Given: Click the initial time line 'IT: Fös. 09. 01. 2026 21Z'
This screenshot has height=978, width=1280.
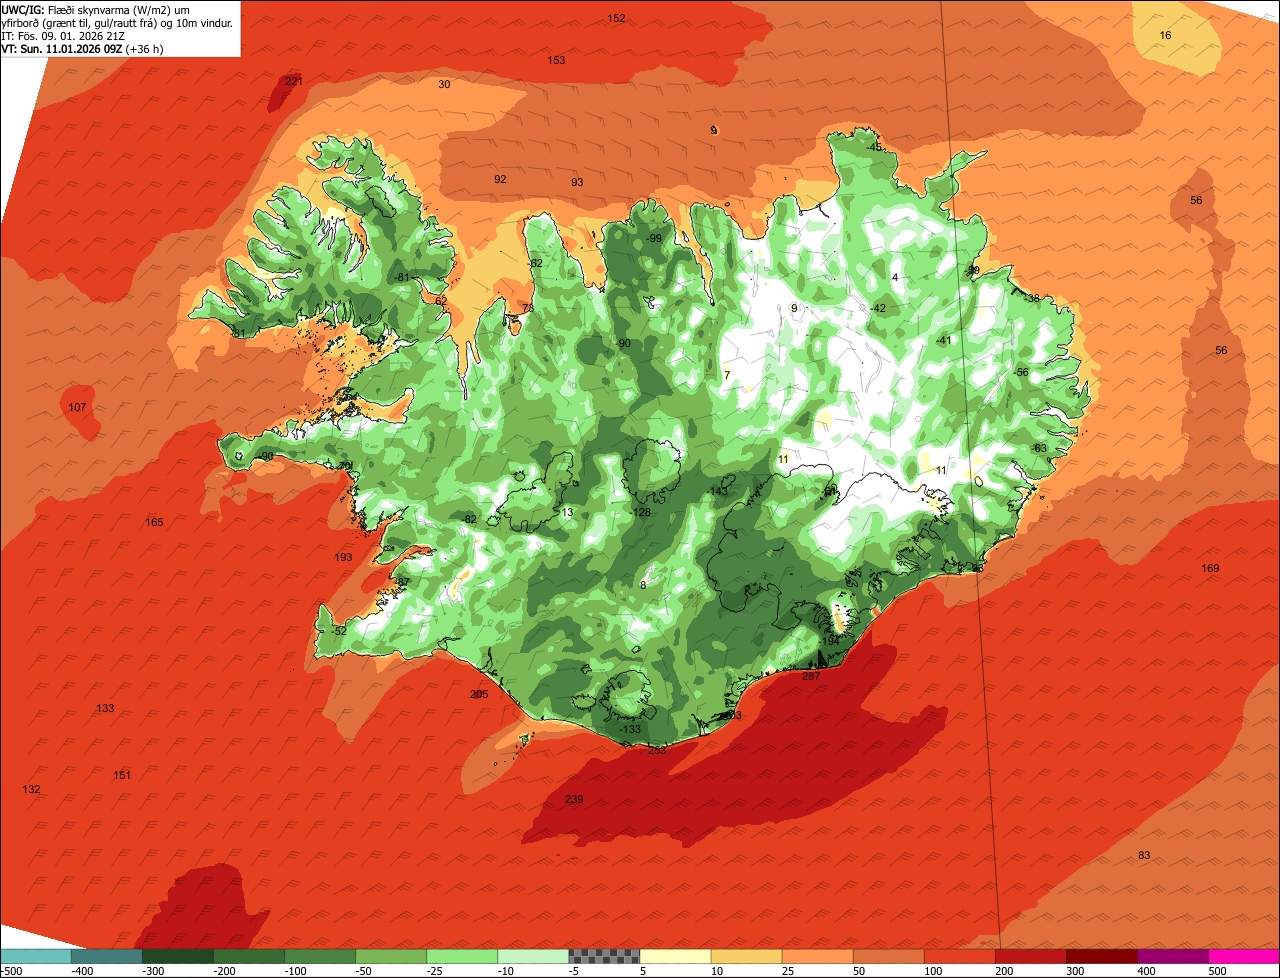Looking at the screenshot, I should tap(64, 35).
